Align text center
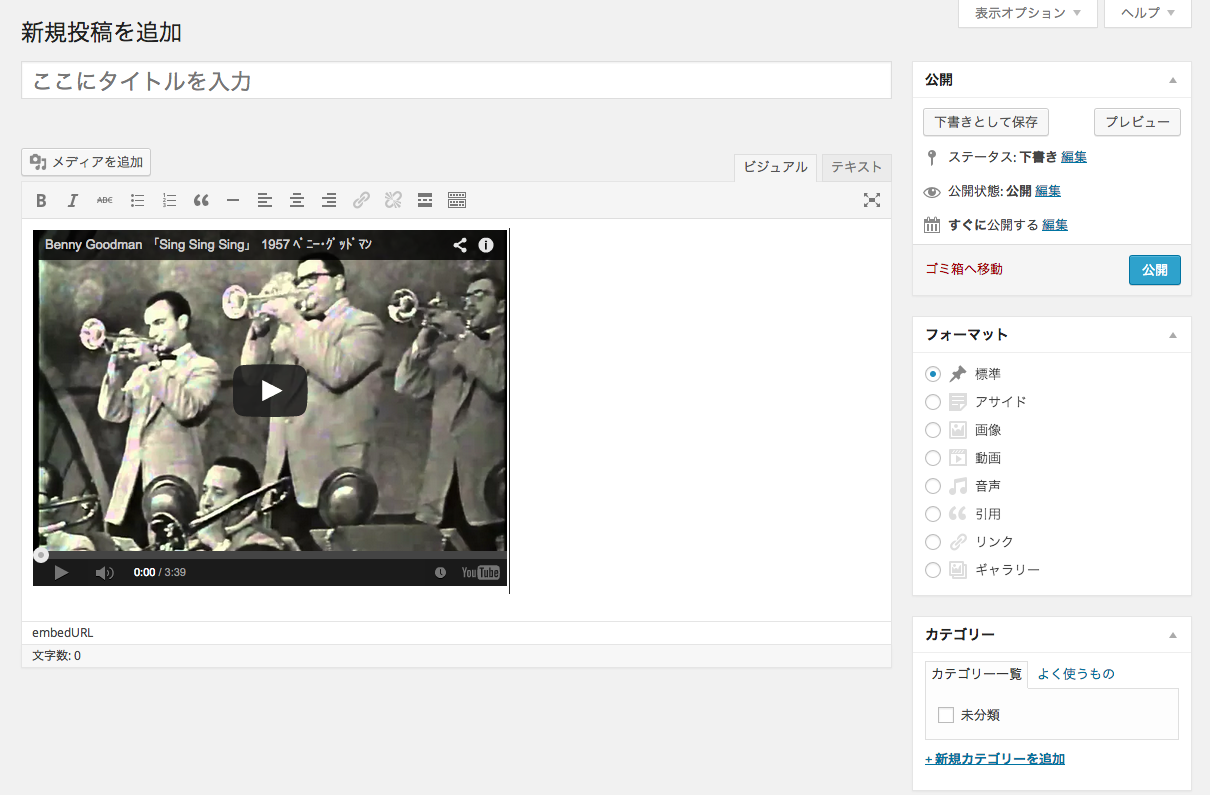The height and width of the screenshot is (795, 1210). pyautogui.click(x=297, y=201)
